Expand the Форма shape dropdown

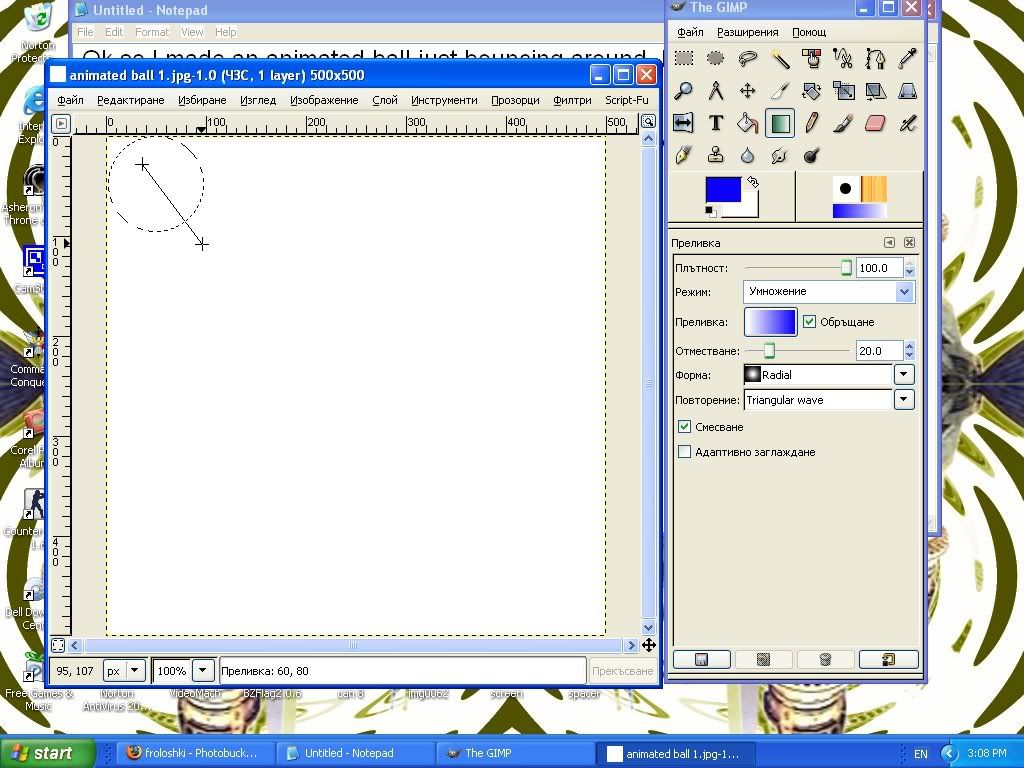click(904, 375)
